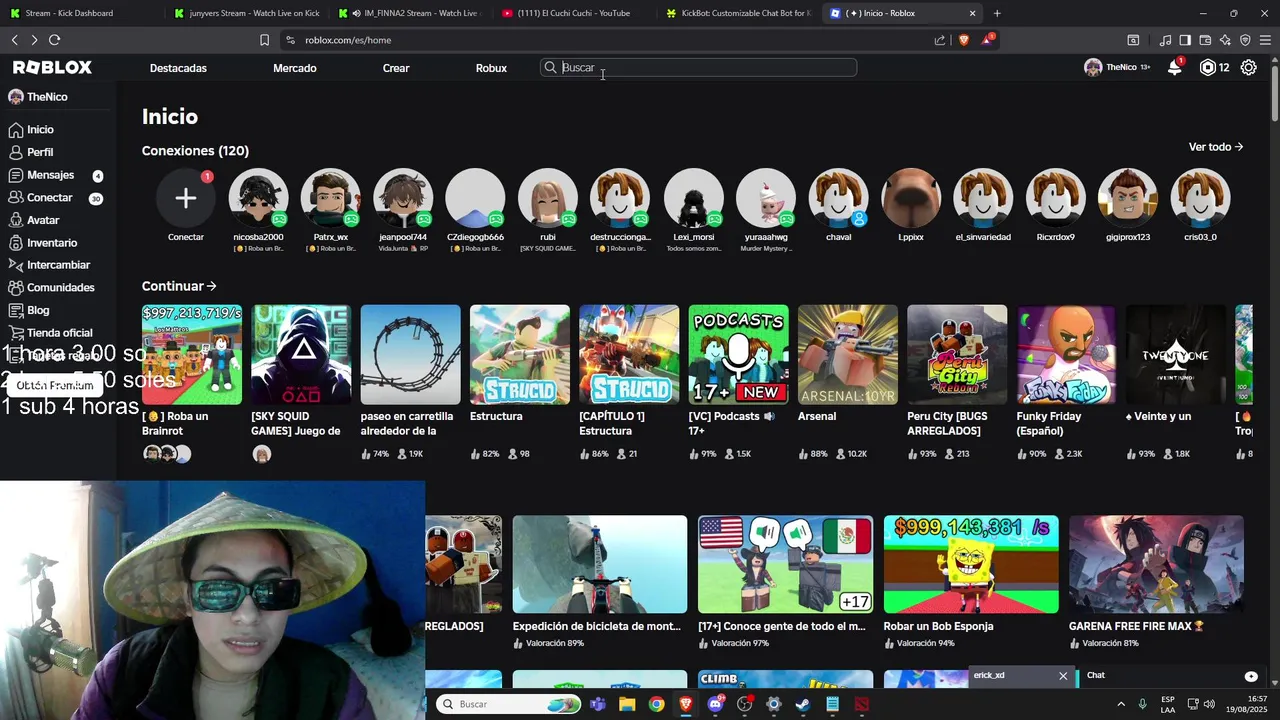Viewport: 1280px width, 720px height.
Task: Open Roblox settings gear
Action: 1249,67
